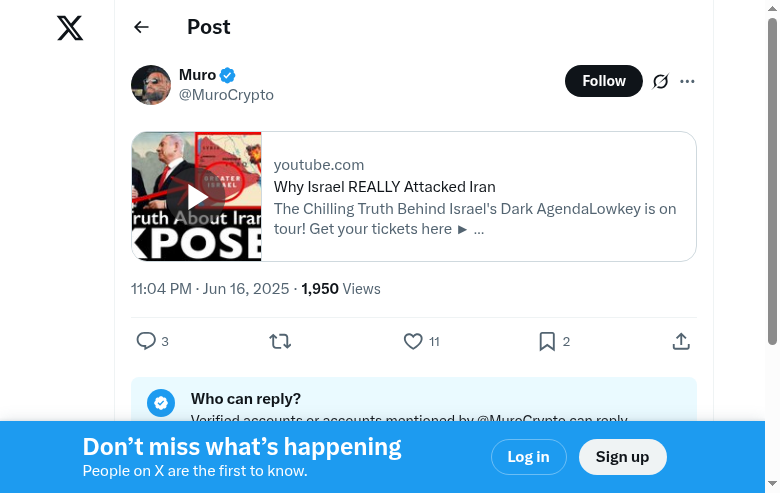Image resolution: width=780 pixels, height=493 pixels.
Task: Click the 'Who can reply?' checkmark icon
Action: [x=161, y=403]
